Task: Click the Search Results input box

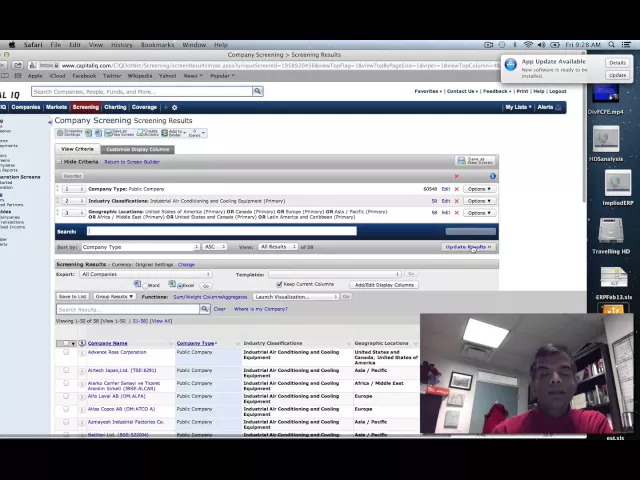Action: point(128,309)
